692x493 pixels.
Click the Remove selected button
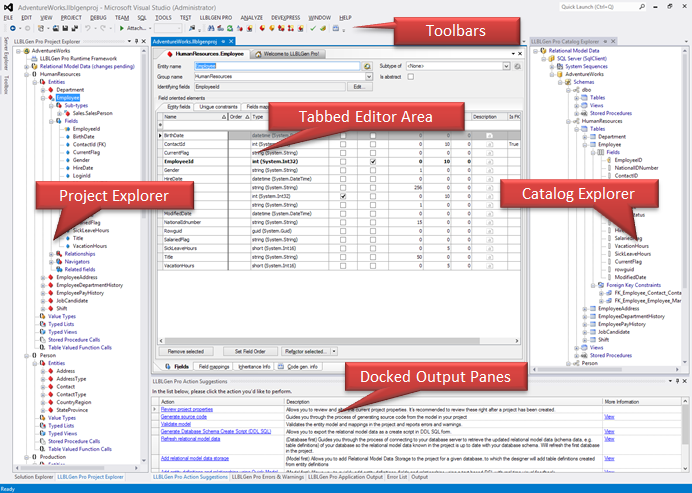coord(186,351)
